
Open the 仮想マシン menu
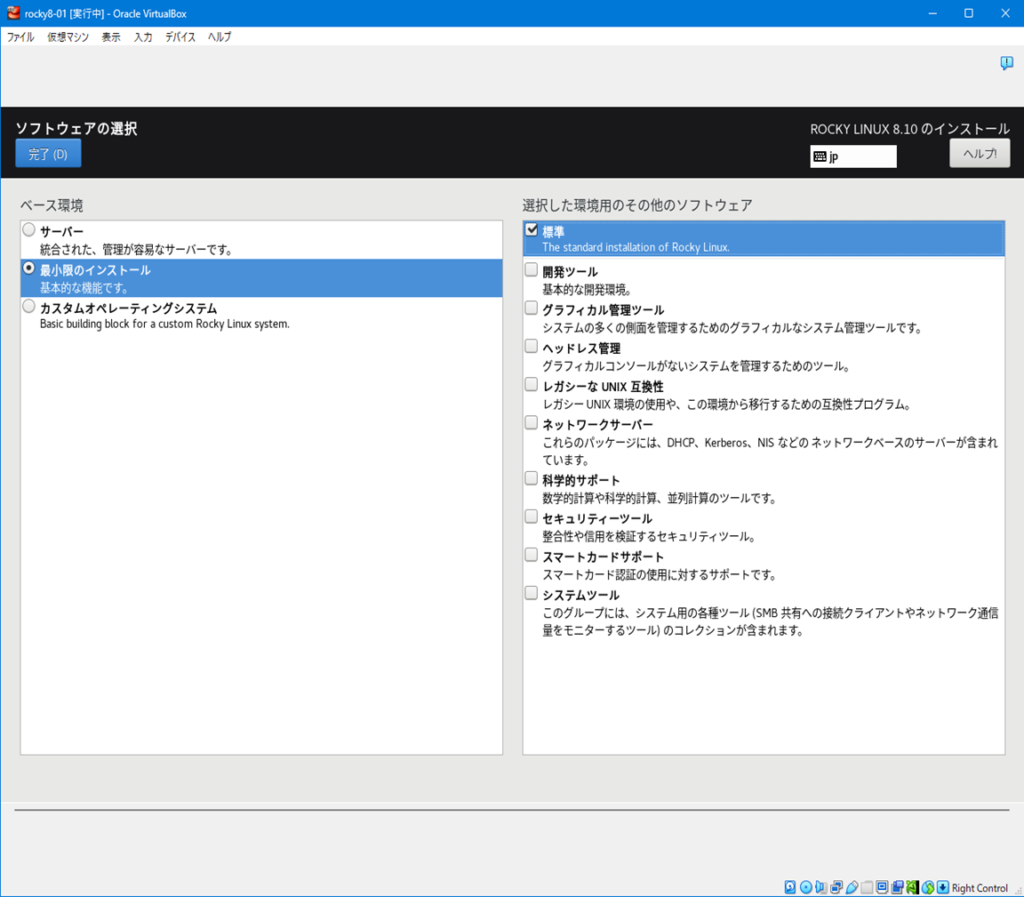[x=68, y=37]
